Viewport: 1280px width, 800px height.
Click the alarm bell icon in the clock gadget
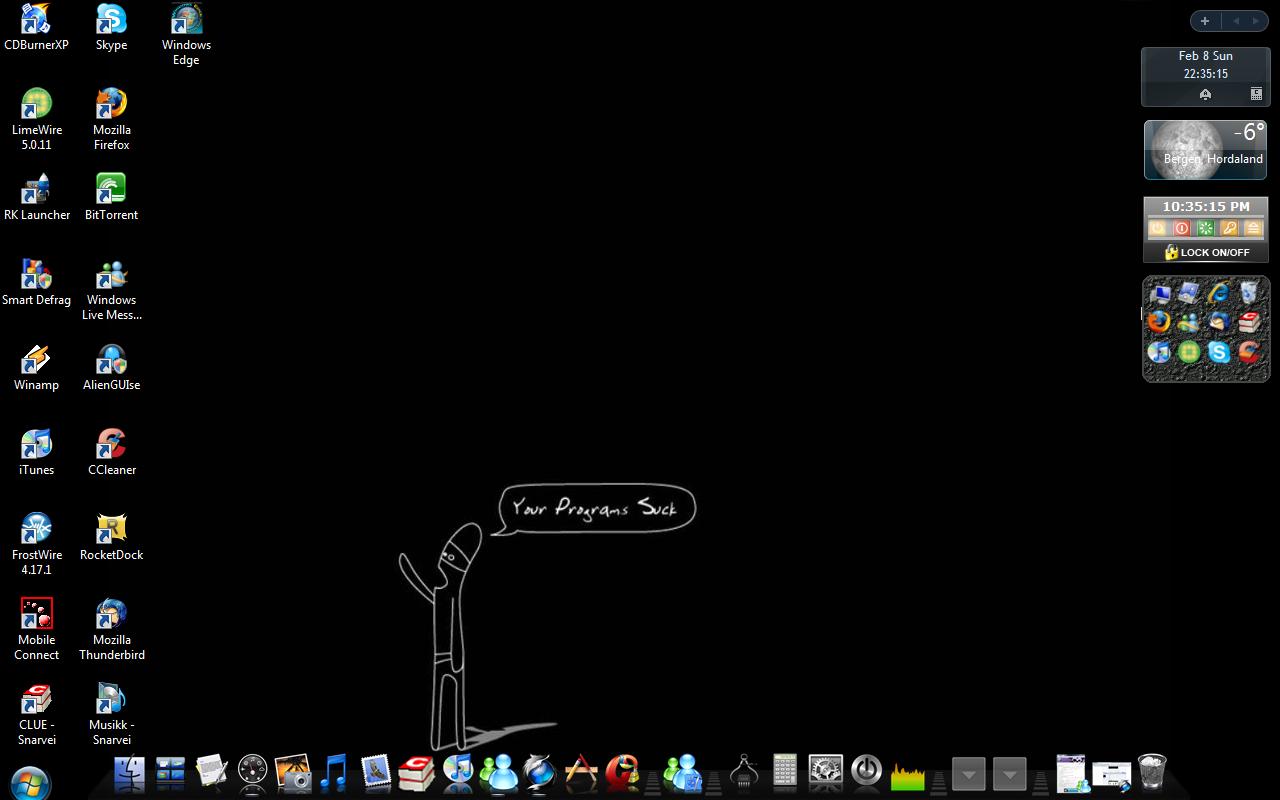pos(1205,94)
